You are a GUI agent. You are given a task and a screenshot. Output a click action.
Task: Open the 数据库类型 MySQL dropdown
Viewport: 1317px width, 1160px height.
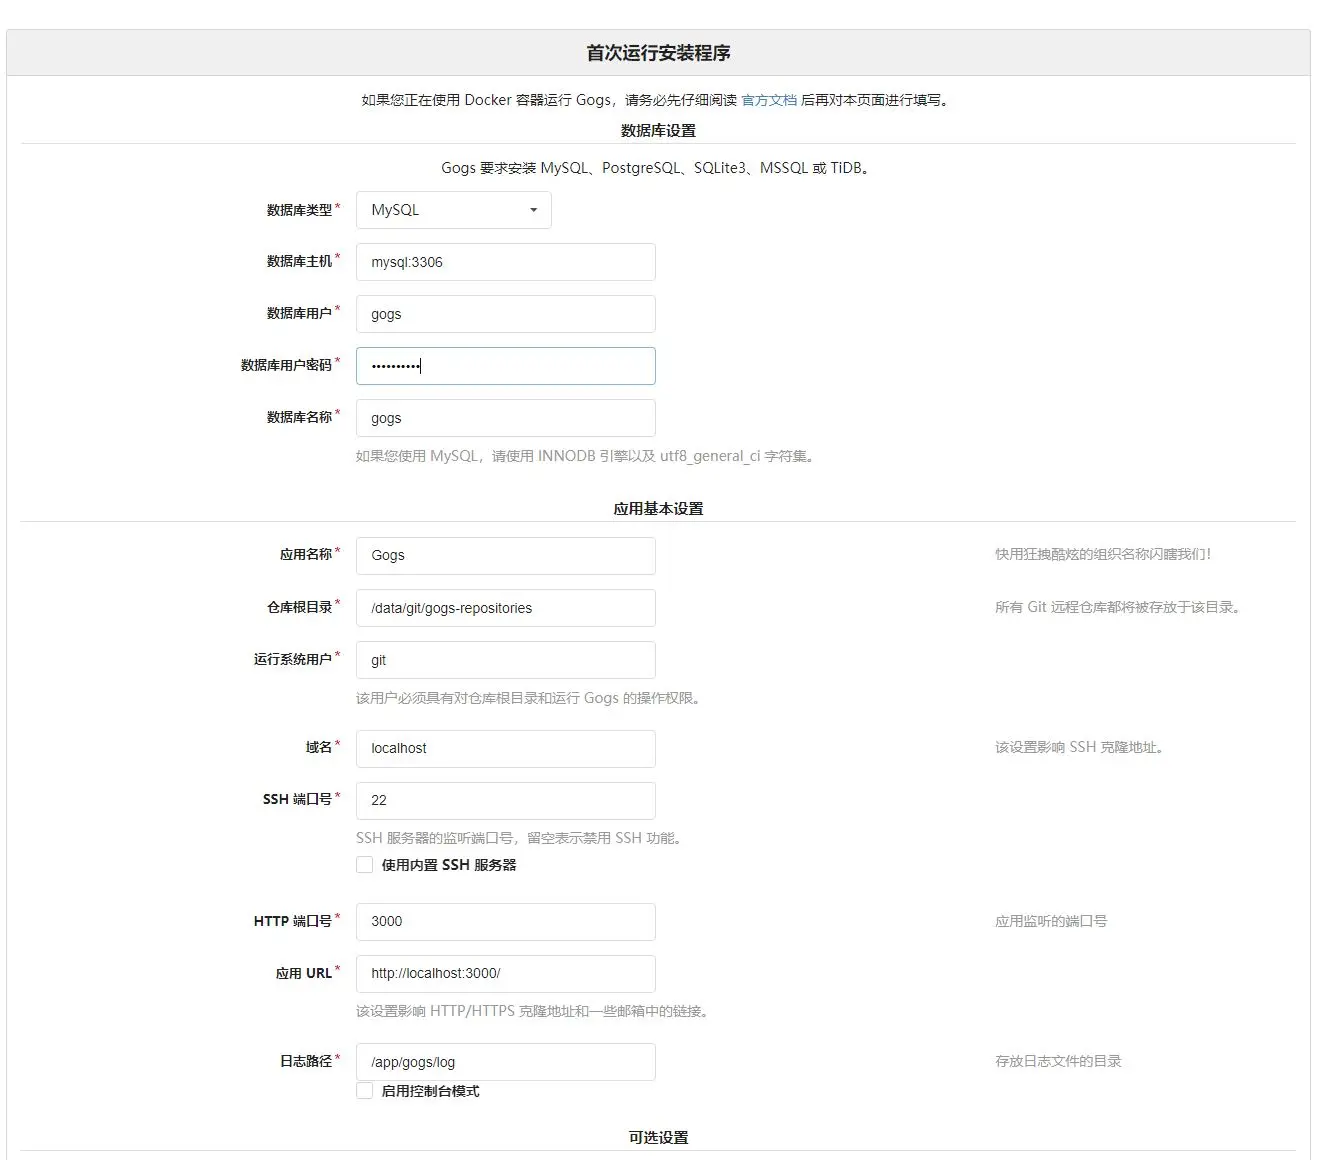453,210
